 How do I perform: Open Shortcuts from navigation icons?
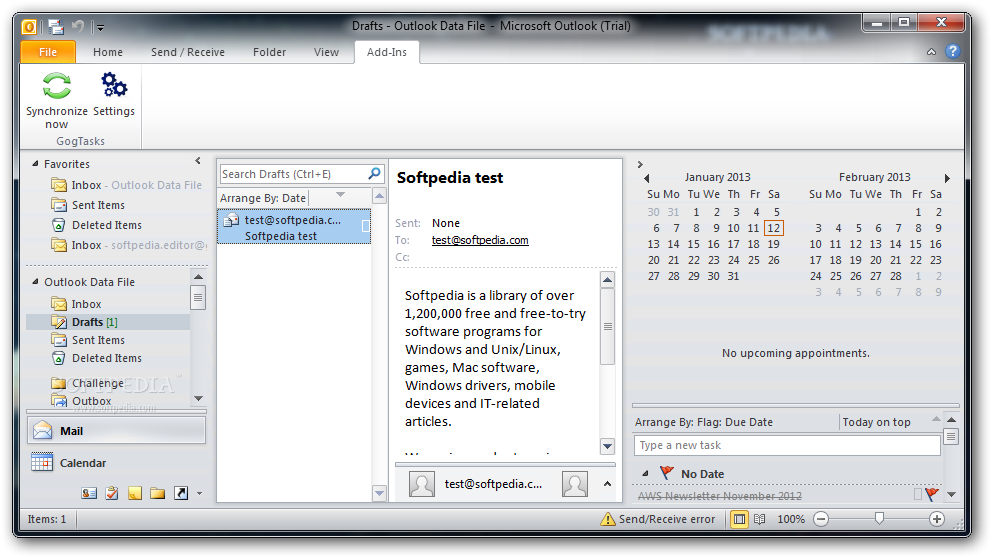point(181,493)
